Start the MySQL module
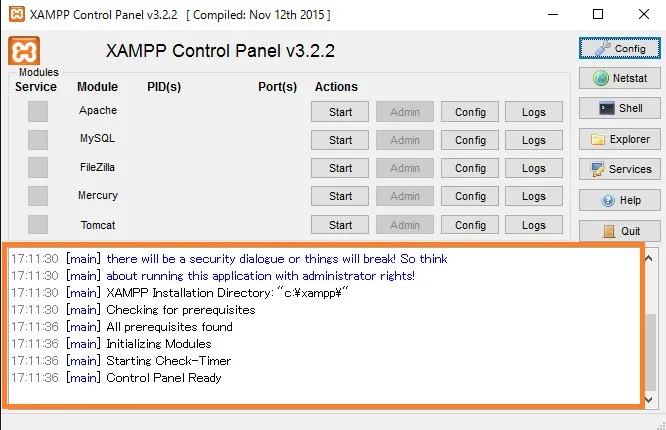This screenshot has height=430, width=666. click(x=340, y=140)
